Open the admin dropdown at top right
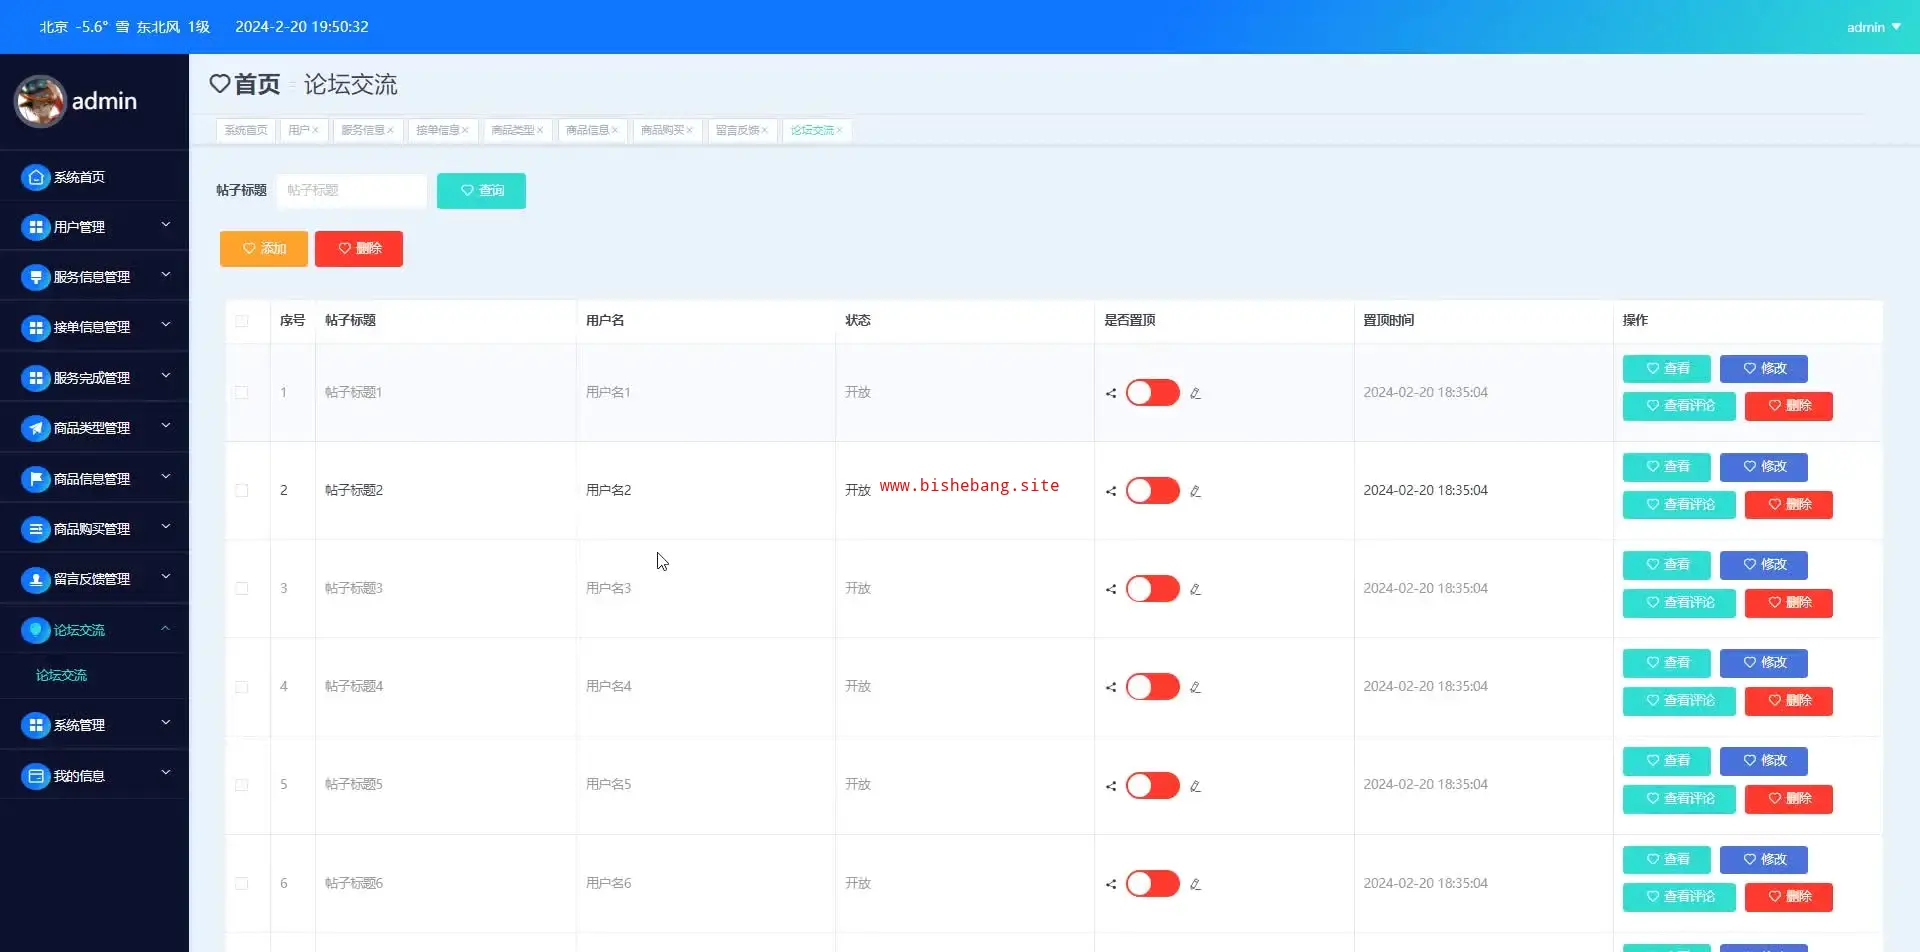Screen dimensions: 1920x952 point(1873,27)
